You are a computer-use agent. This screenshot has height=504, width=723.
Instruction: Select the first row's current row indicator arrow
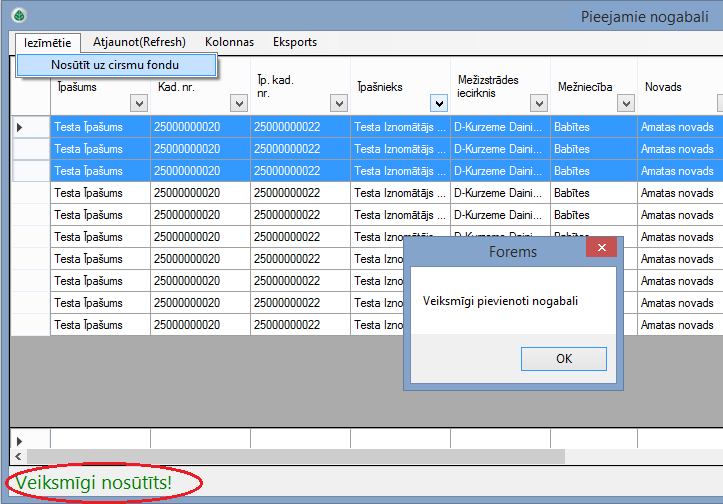tap(20, 127)
